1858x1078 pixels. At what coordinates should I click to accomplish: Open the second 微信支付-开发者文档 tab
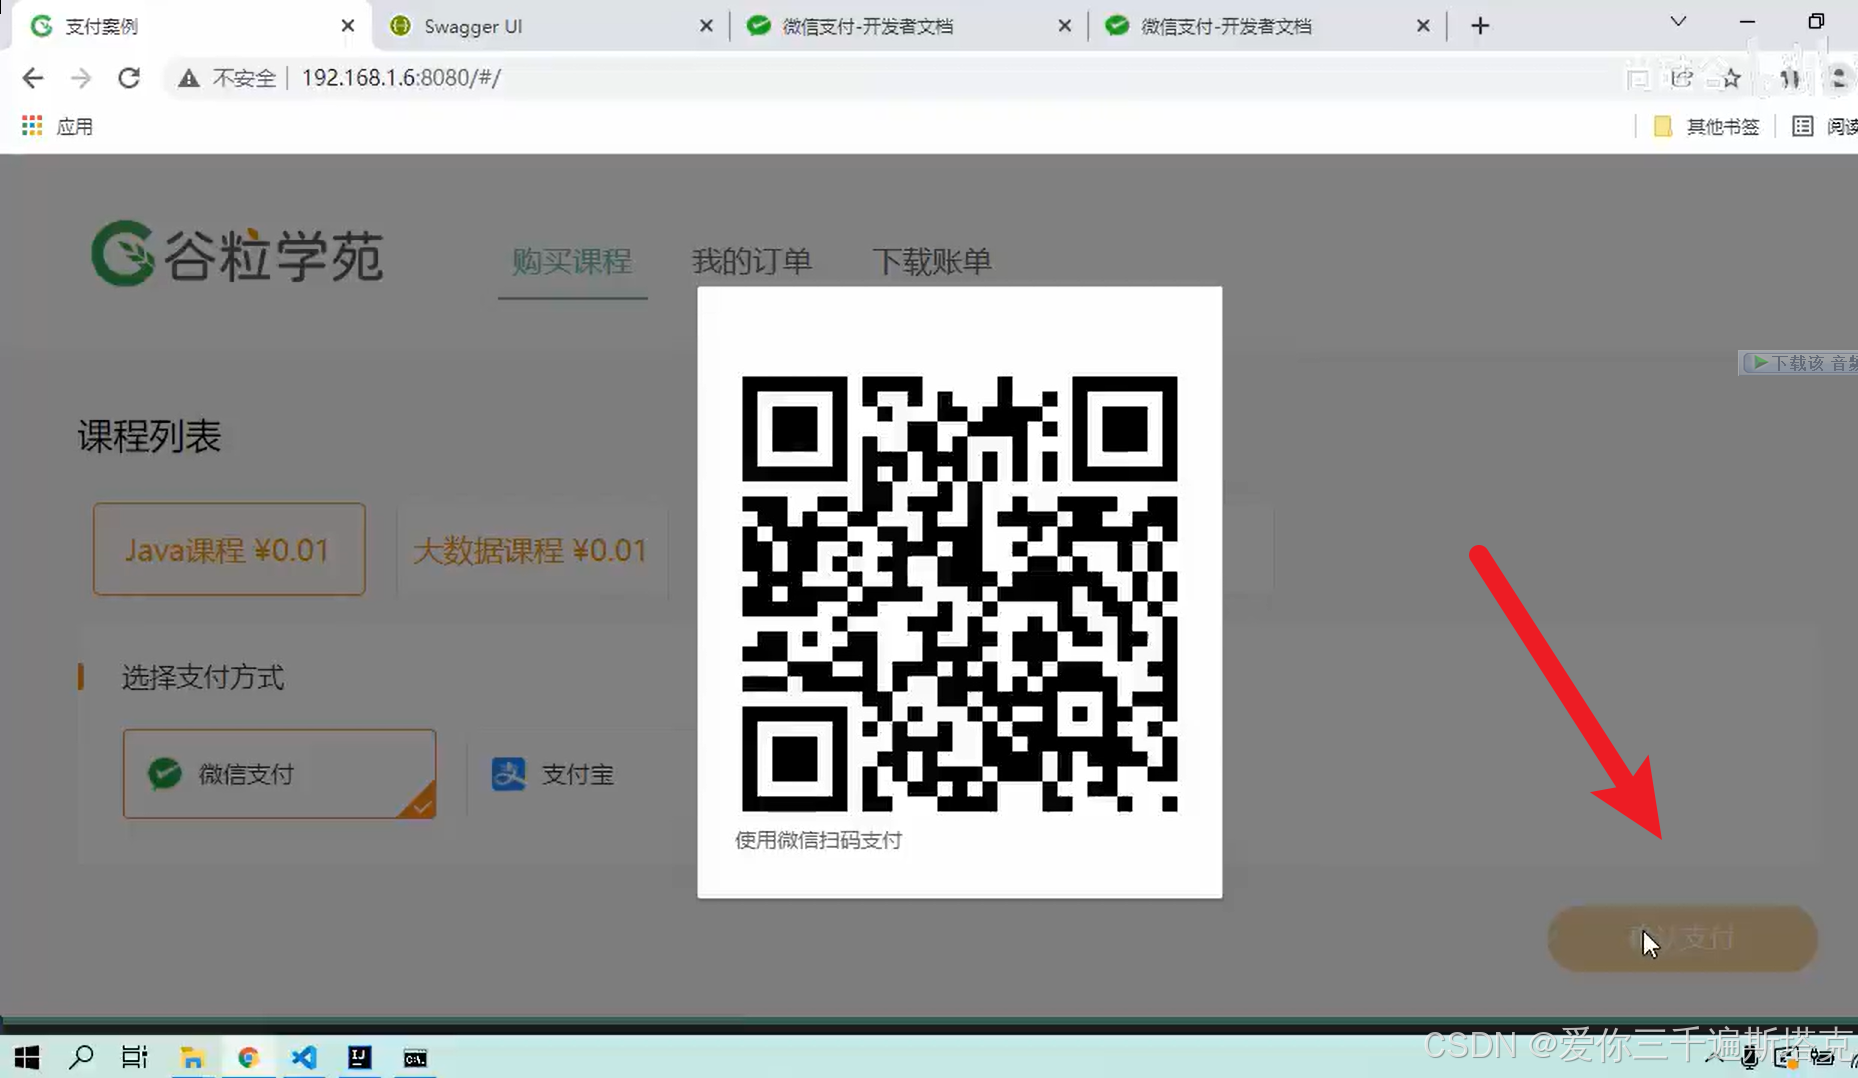coord(1267,26)
